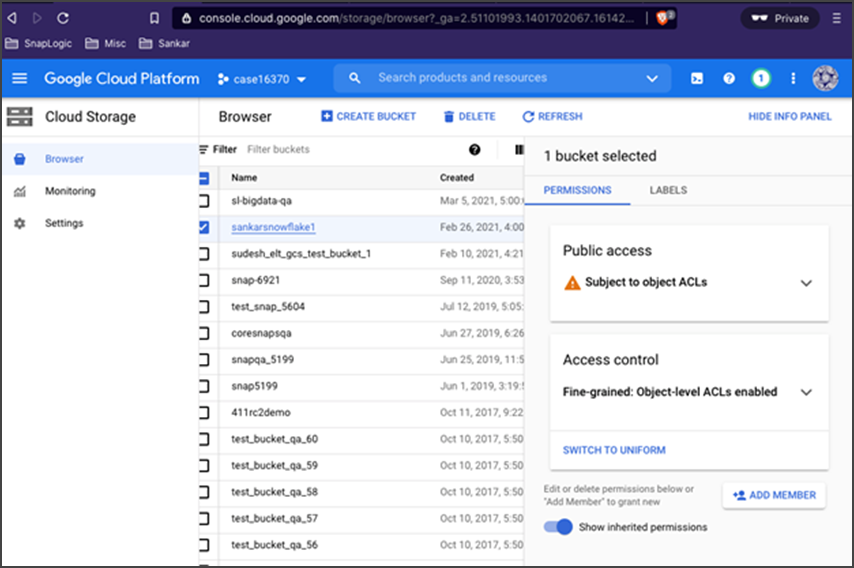Switch to the LABELS tab
This screenshot has width=854, height=568.
coord(668,190)
